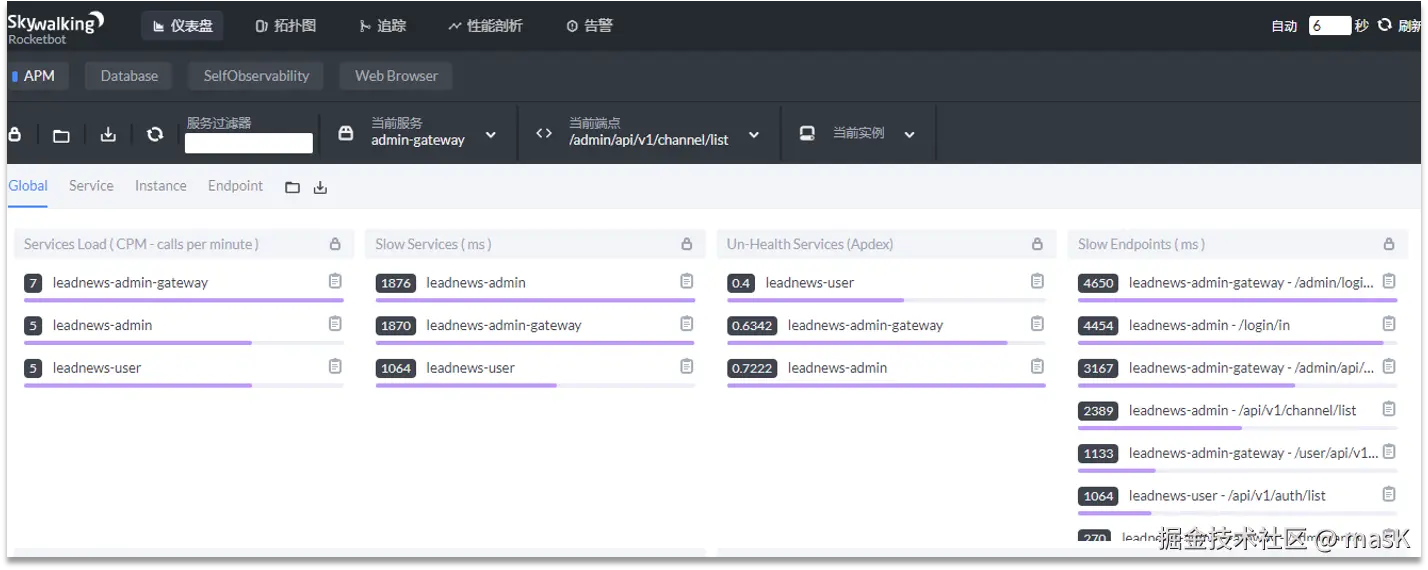
Task: Click the service filter input field
Action: pyautogui.click(x=249, y=143)
